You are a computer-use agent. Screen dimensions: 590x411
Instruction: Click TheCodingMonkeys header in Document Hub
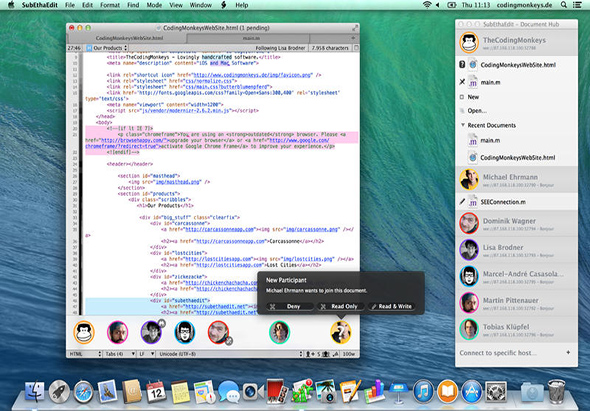516,43
